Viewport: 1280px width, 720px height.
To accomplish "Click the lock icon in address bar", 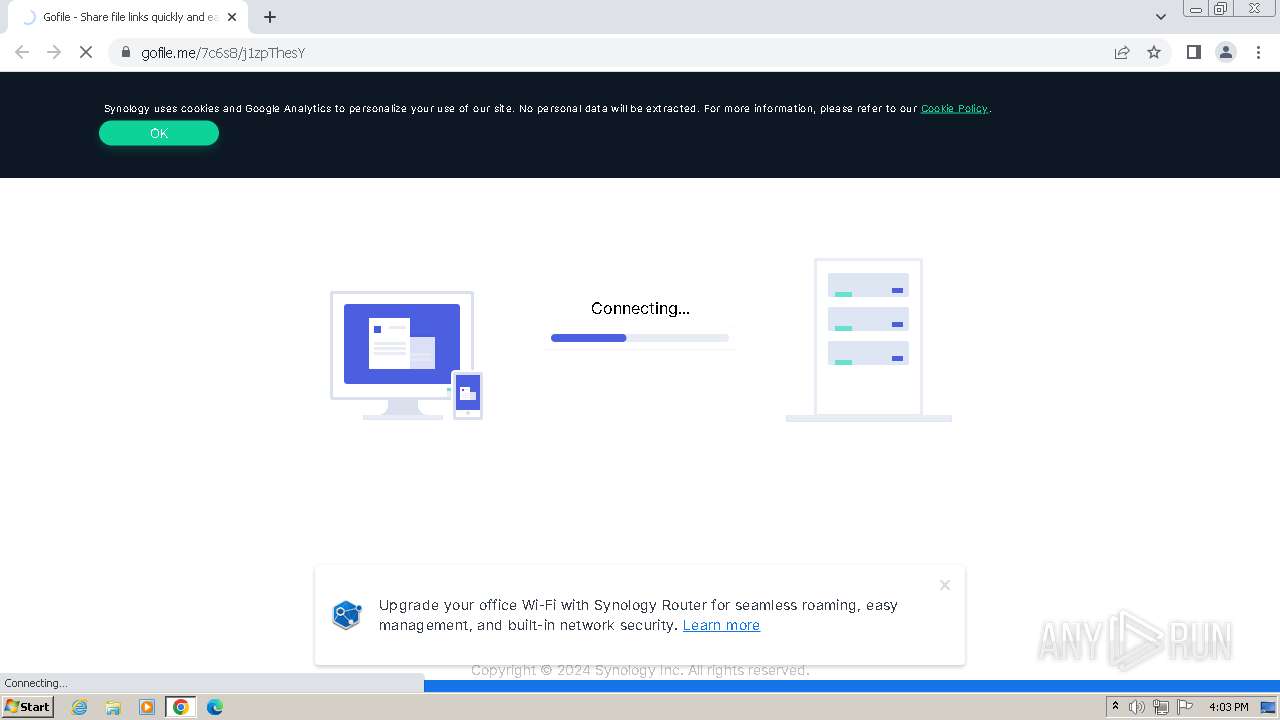I will 126,52.
